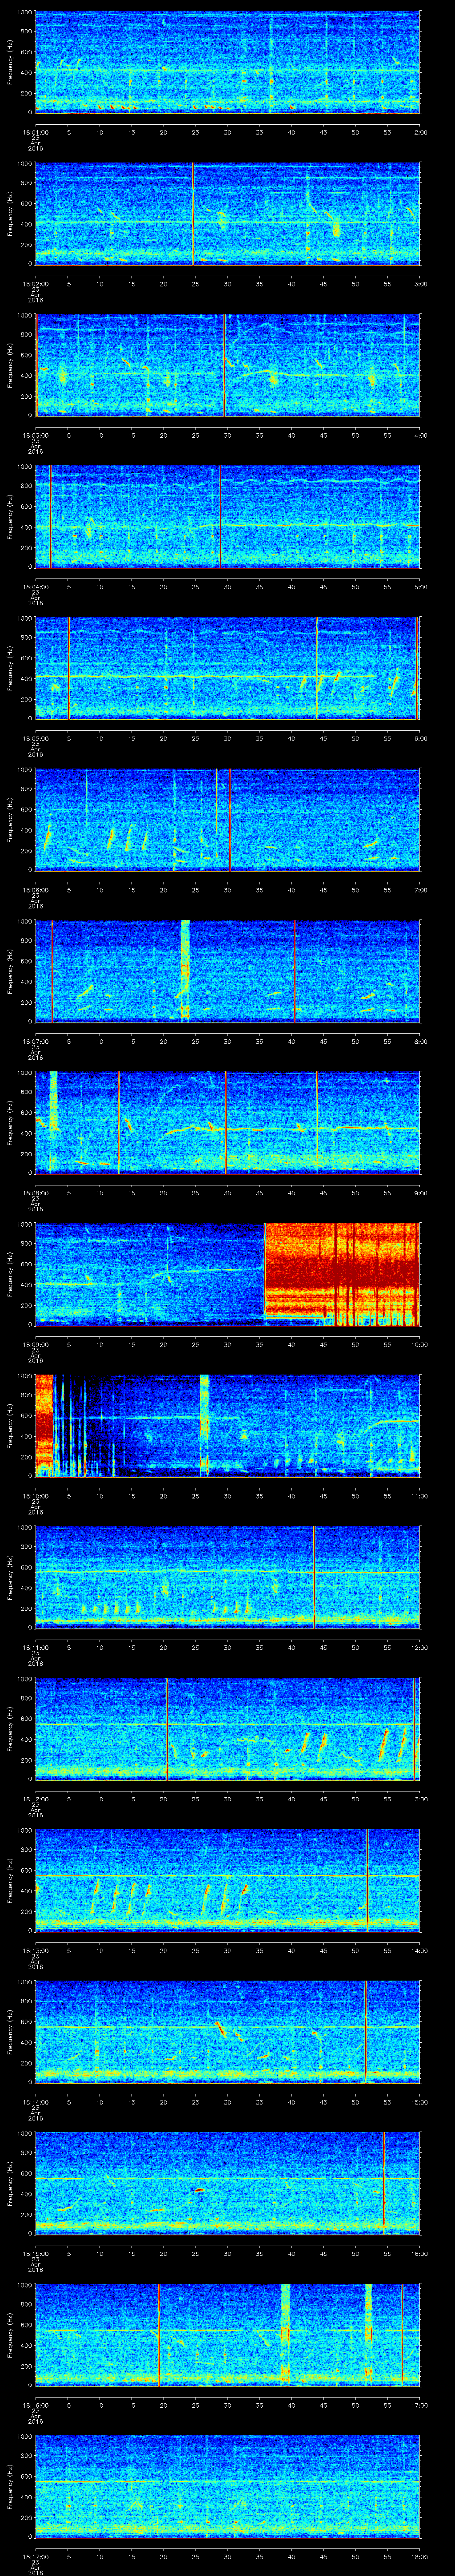Click the red noise block starting the 18:10:00 panel

pyautogui.click(x=44, y=1426)
